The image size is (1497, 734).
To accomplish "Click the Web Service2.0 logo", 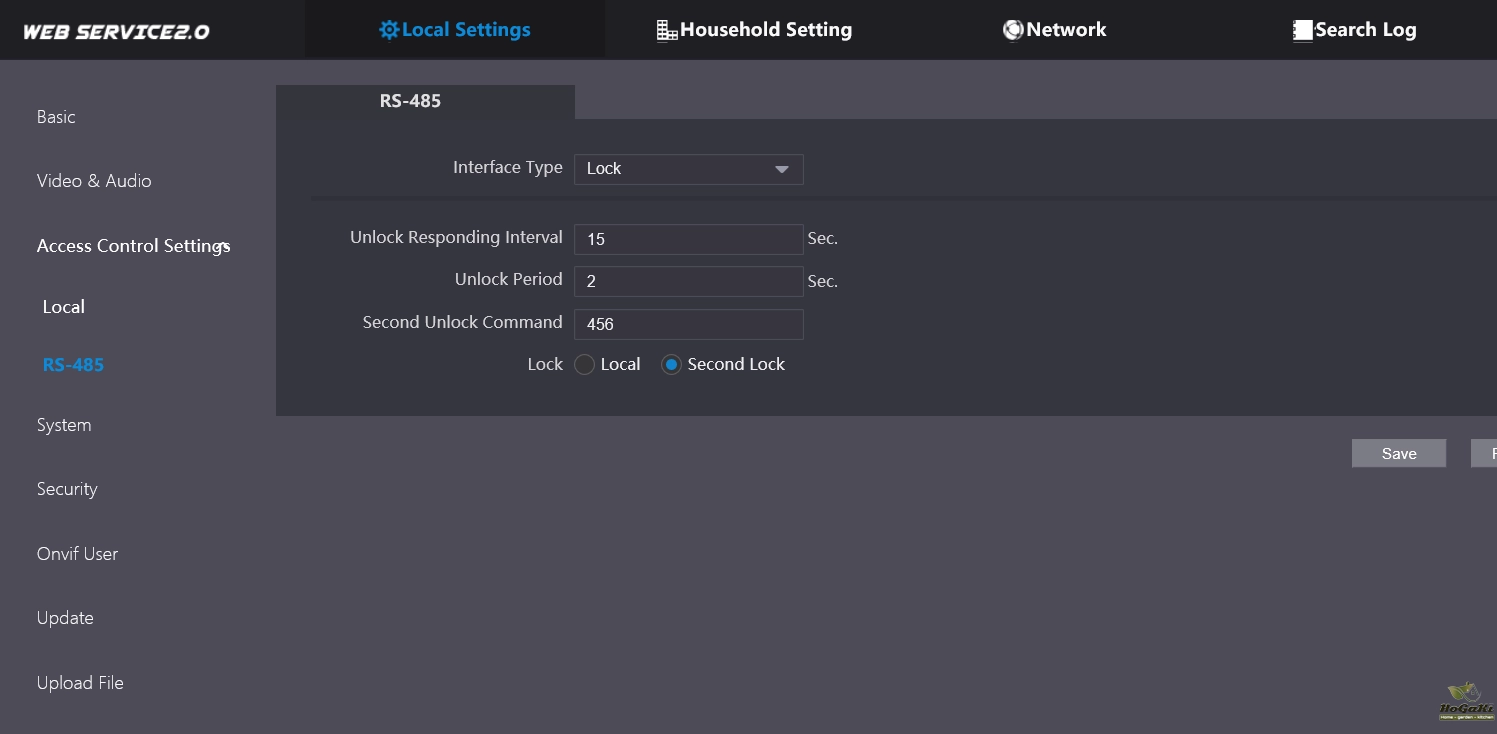I will coord(116,31).
